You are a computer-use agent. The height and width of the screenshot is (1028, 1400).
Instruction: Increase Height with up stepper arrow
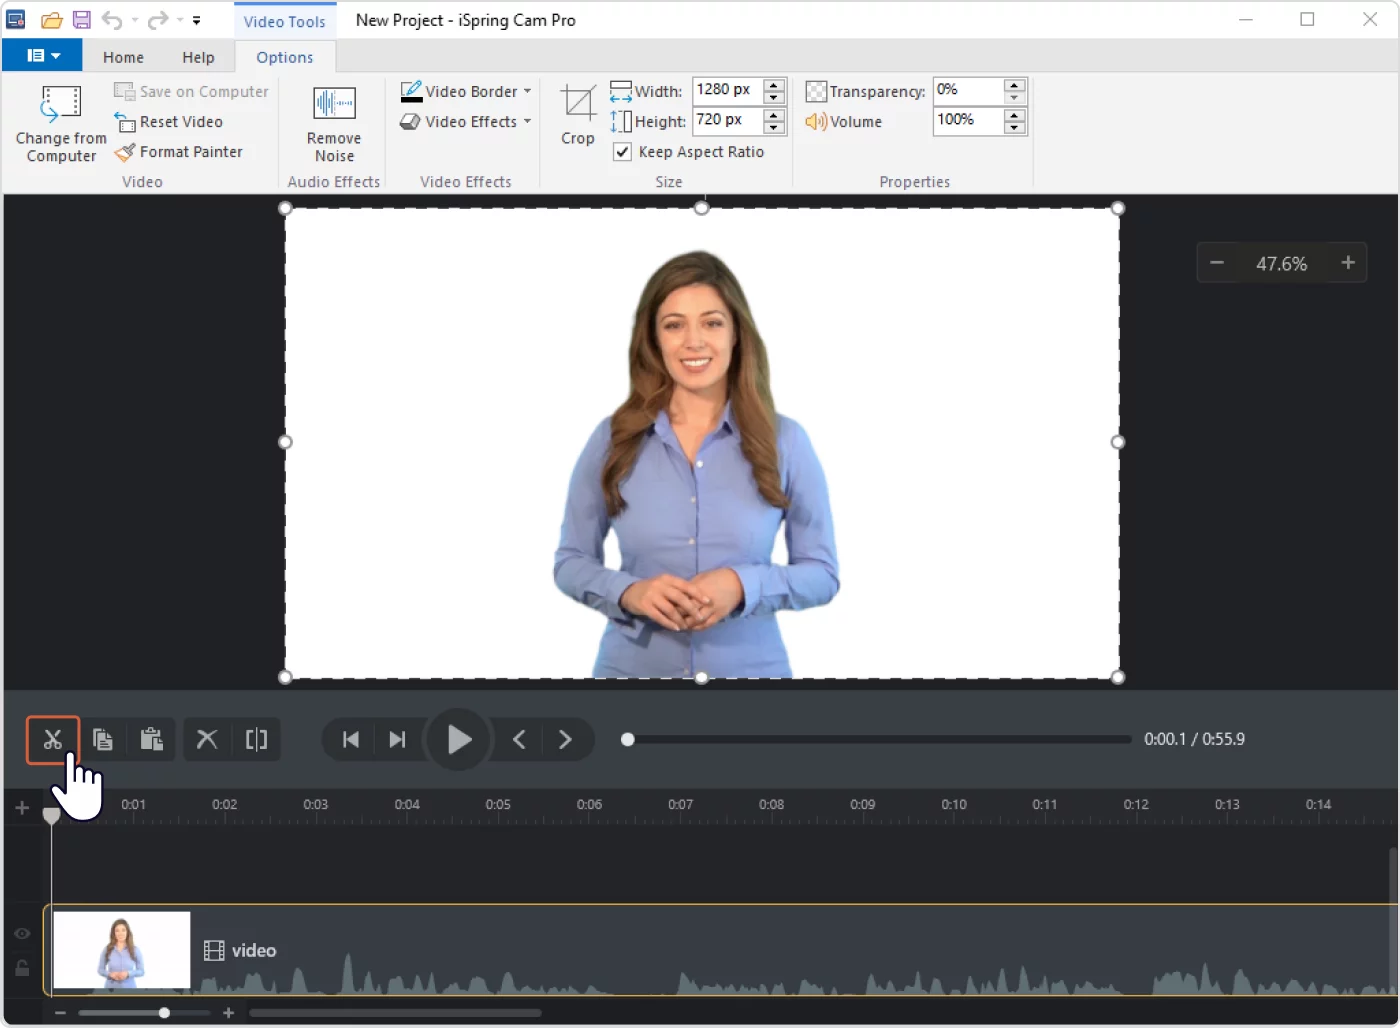click(x=774, y=115)
